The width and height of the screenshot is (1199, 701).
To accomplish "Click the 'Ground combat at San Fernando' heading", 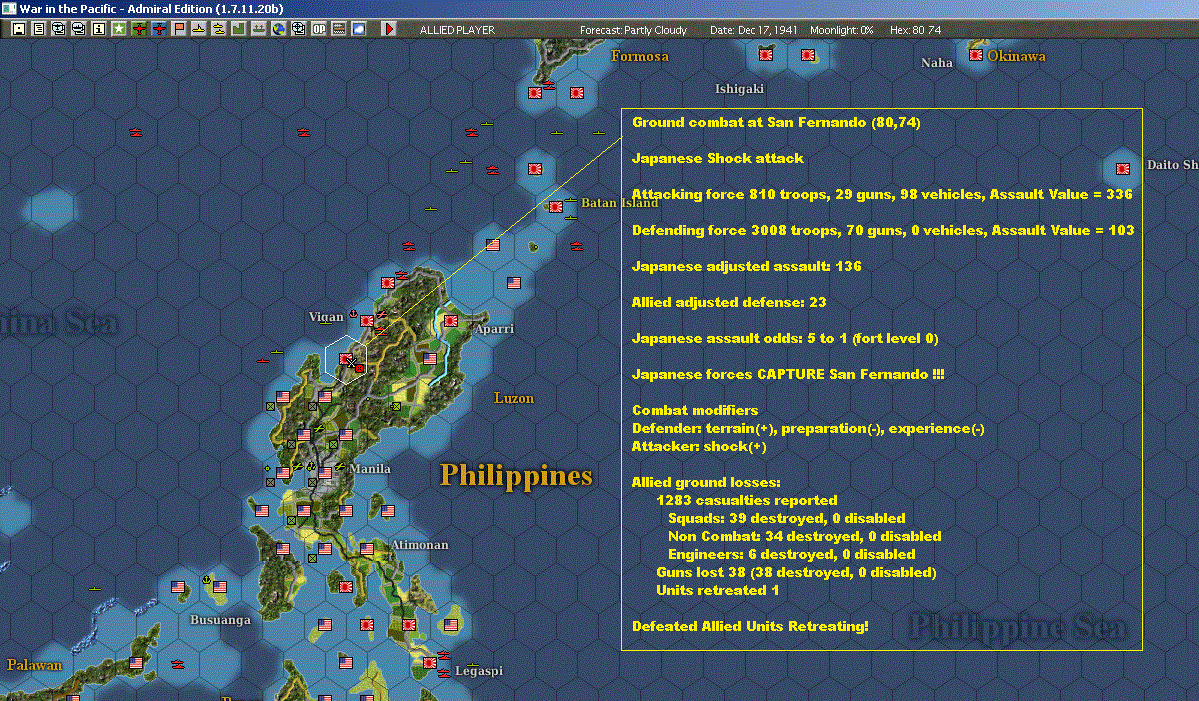I will (776, 122).
